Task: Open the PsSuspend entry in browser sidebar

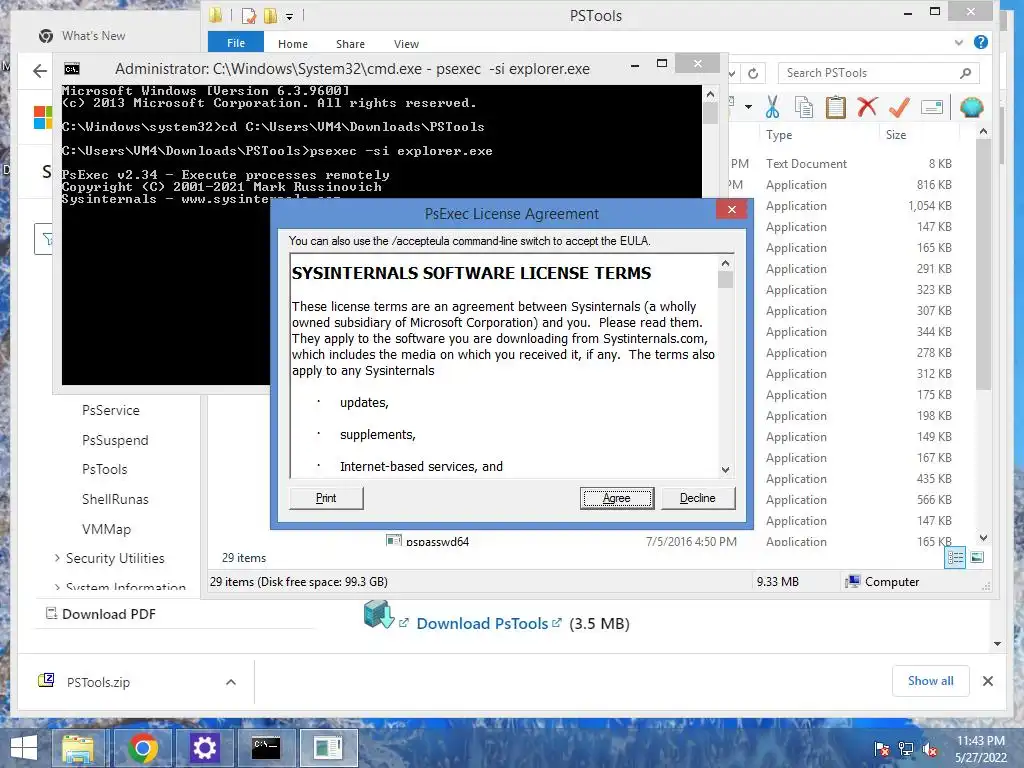Action: (x=115, y=440)
